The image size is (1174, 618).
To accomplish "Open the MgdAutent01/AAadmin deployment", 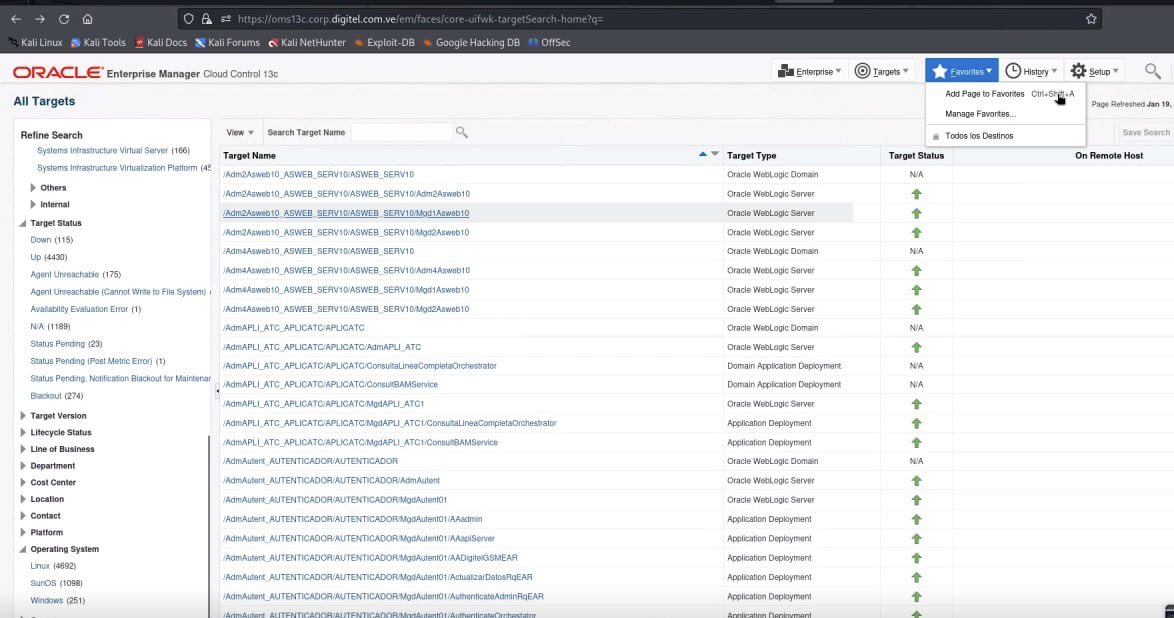I will 353,518.
